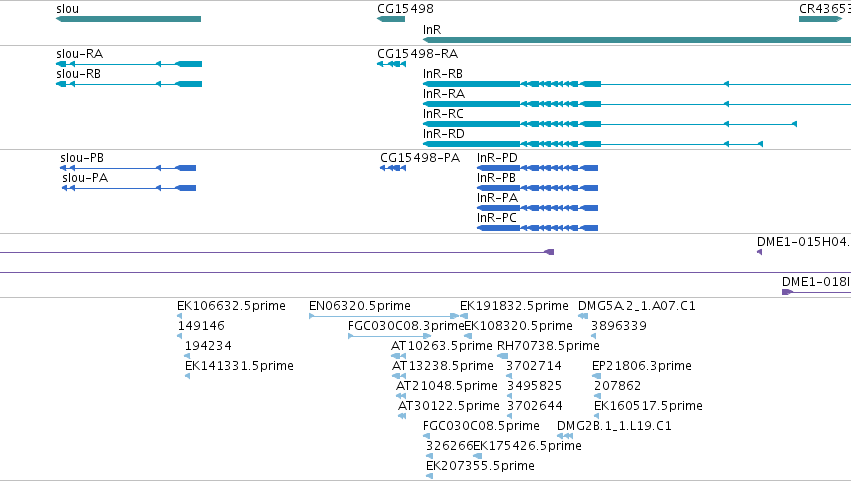This screenshot has width=851, height=481.
Task: Select the slou-RB transcript glyph
Action: (129, 84)
